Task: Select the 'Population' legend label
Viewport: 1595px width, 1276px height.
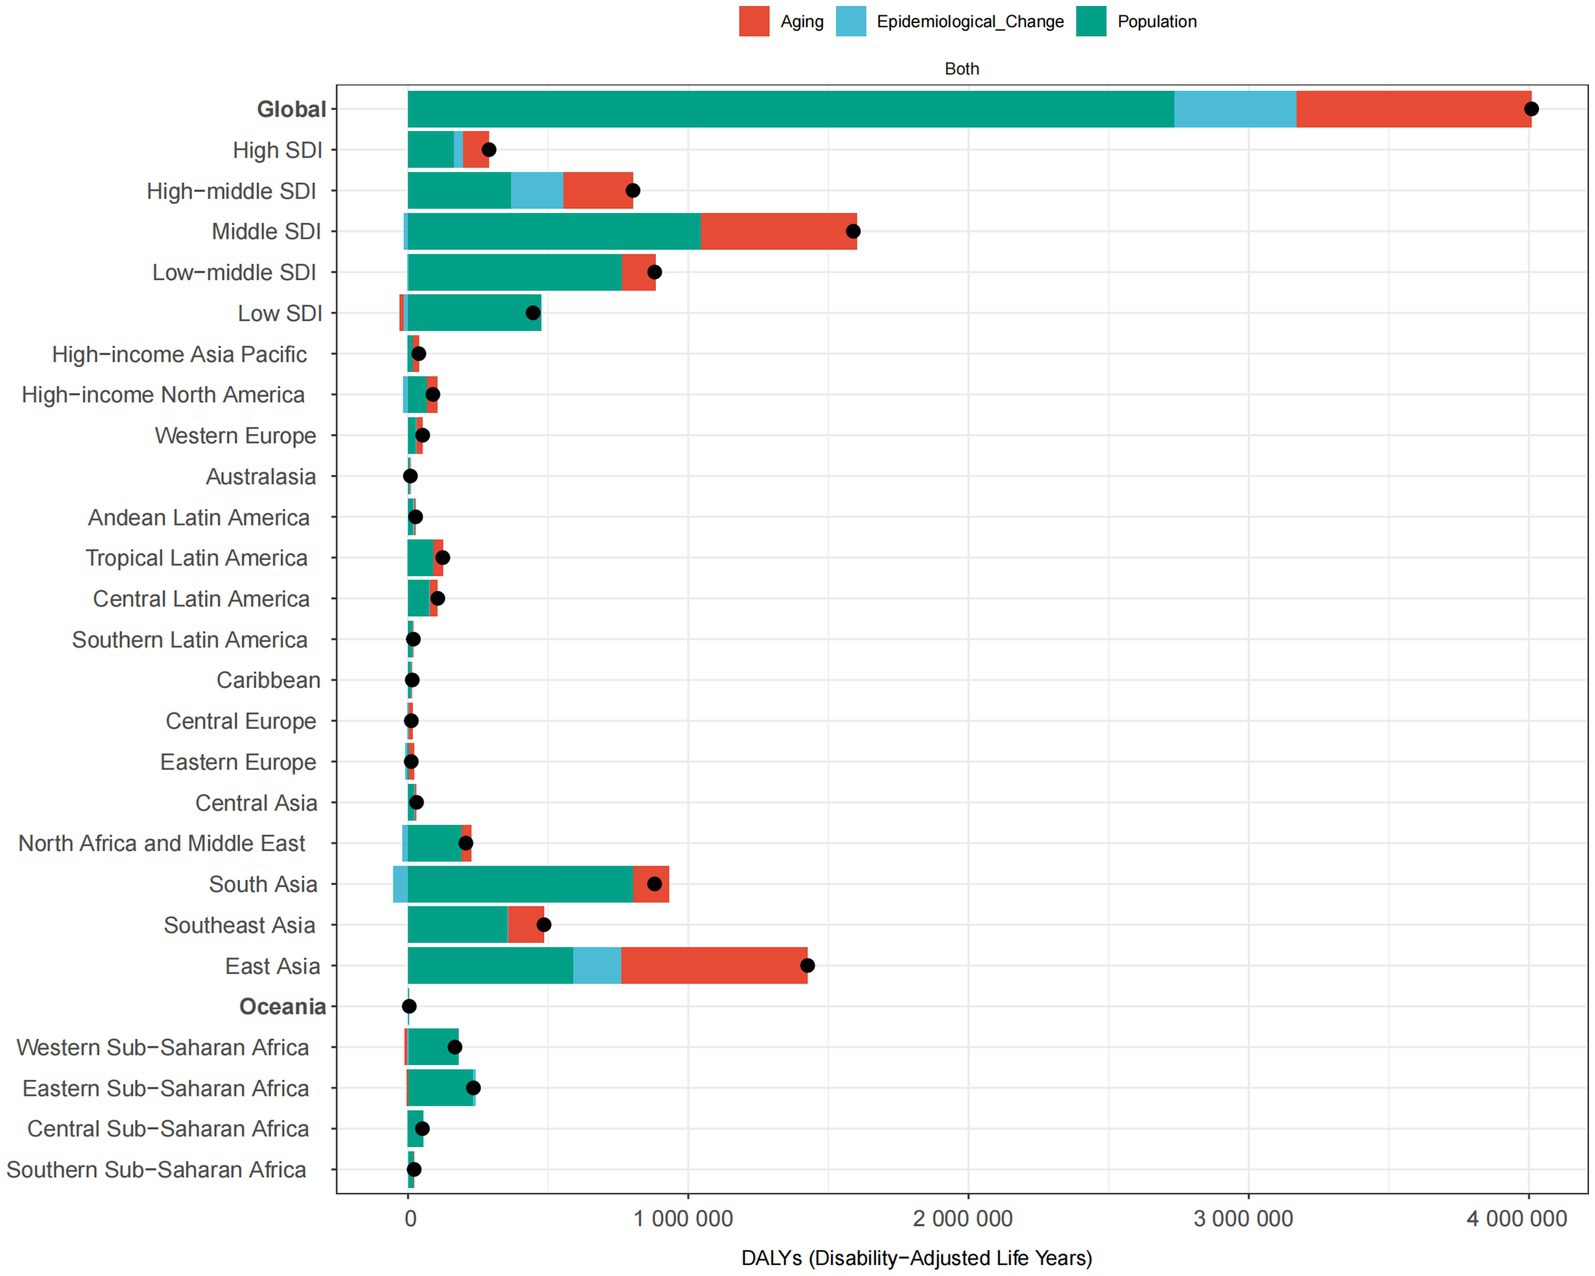Action: pyautogui.click(x=1157, y=22)
